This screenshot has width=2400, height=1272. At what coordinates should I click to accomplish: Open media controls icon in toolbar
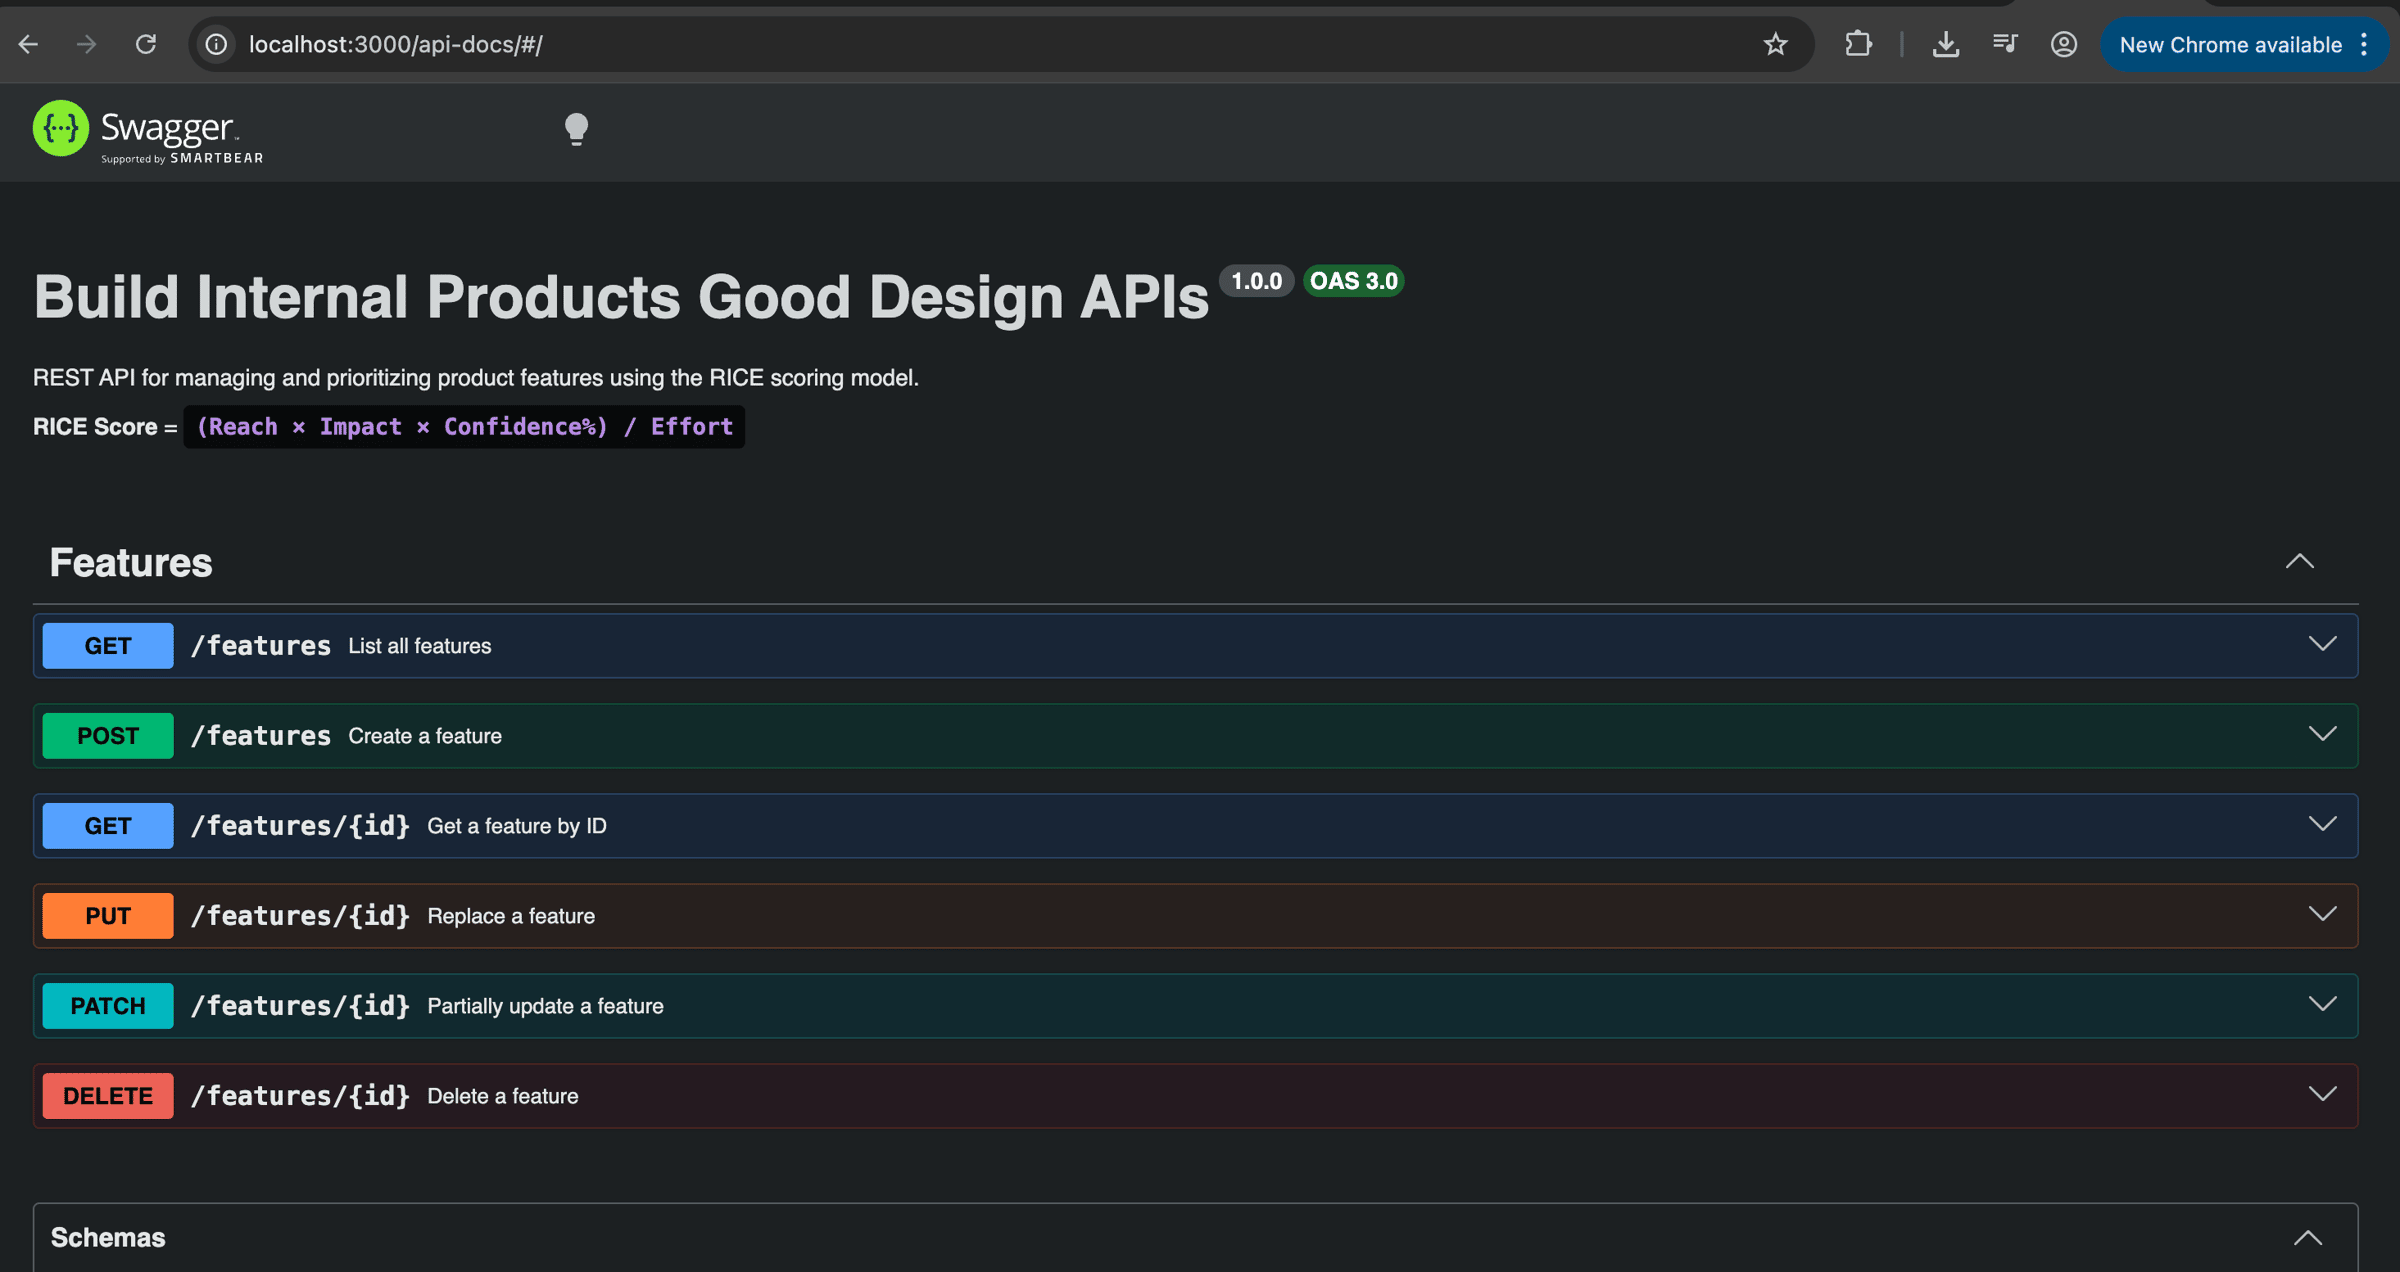tap(2005, 44)
